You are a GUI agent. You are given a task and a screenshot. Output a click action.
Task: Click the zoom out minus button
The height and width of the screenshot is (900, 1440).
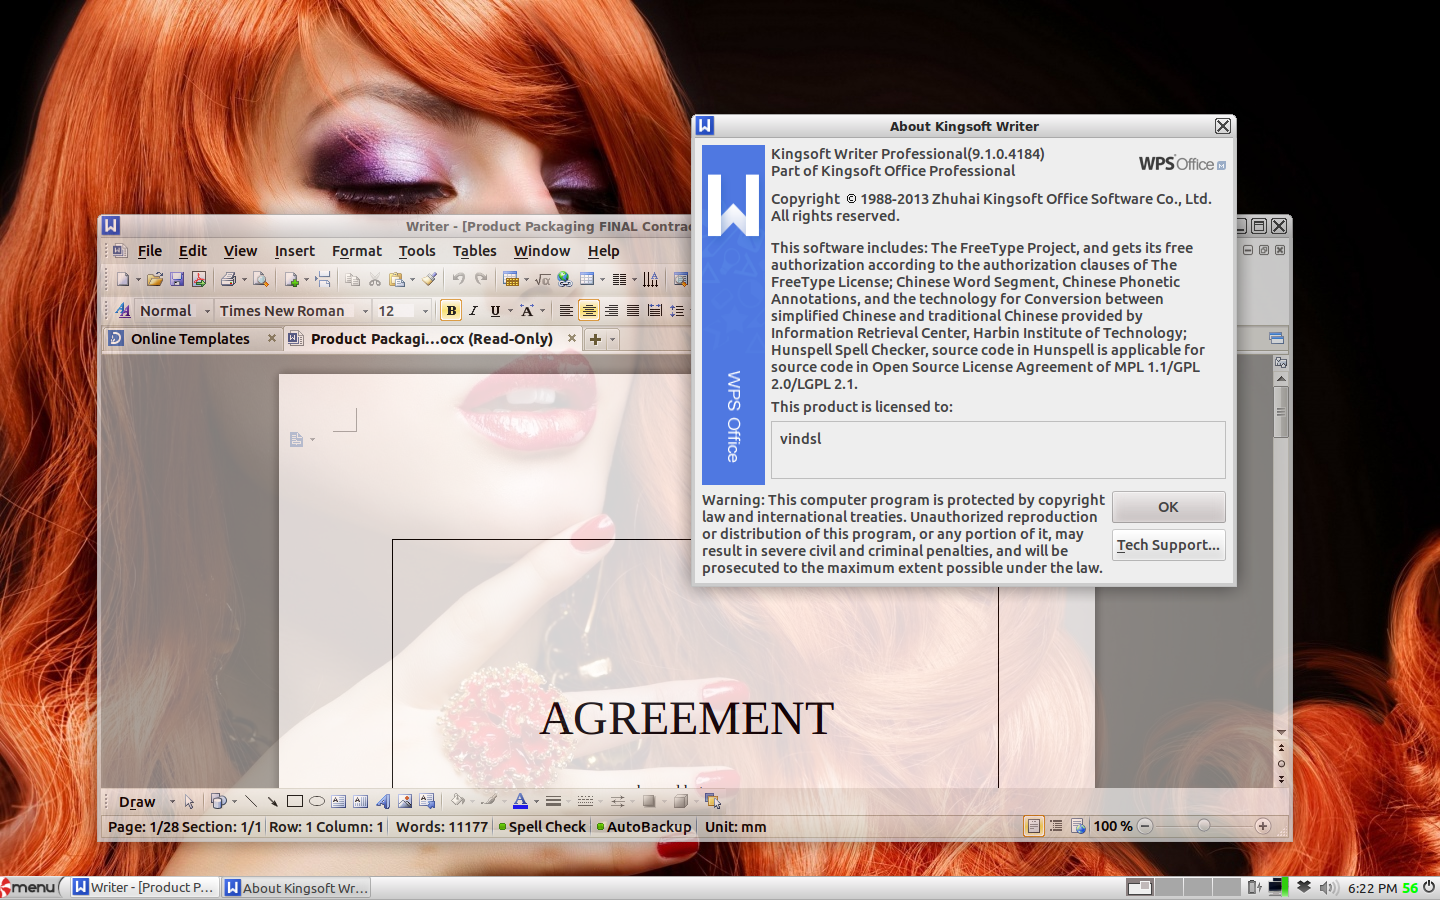coord(1146,826)
